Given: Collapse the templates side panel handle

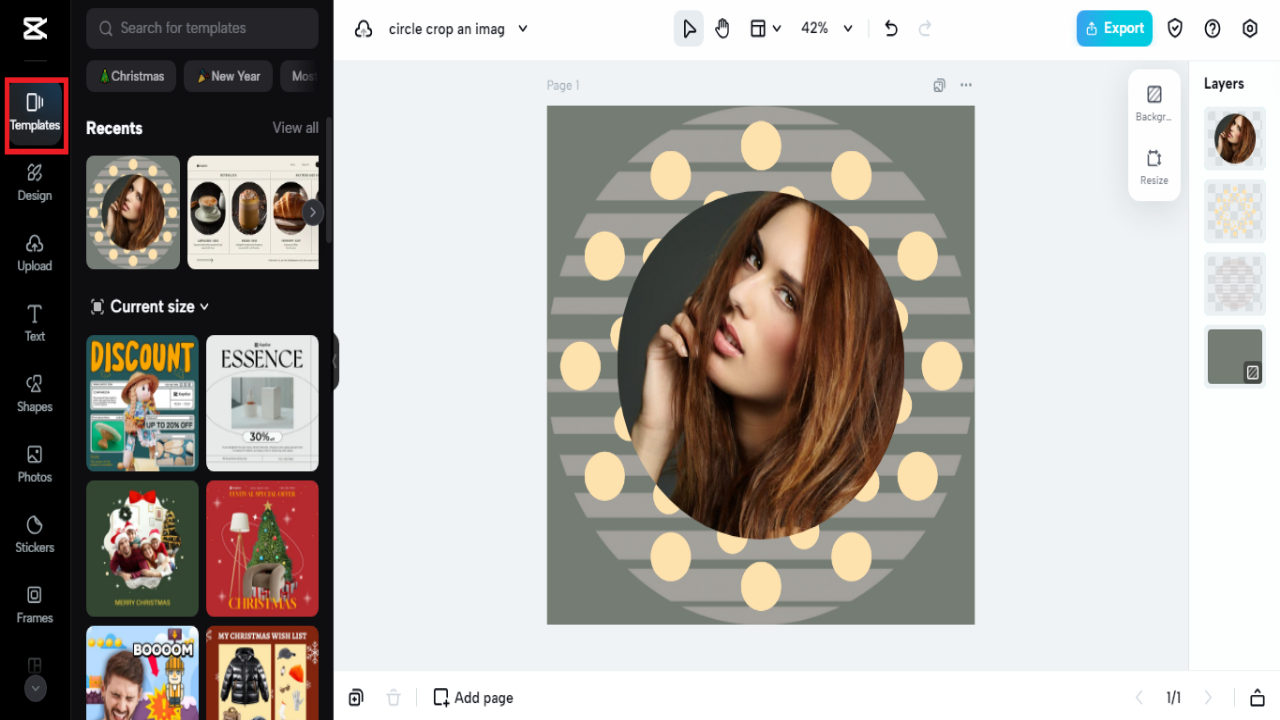Looking at the screenshot, I should pyautogui.click(x=335, y=361).
